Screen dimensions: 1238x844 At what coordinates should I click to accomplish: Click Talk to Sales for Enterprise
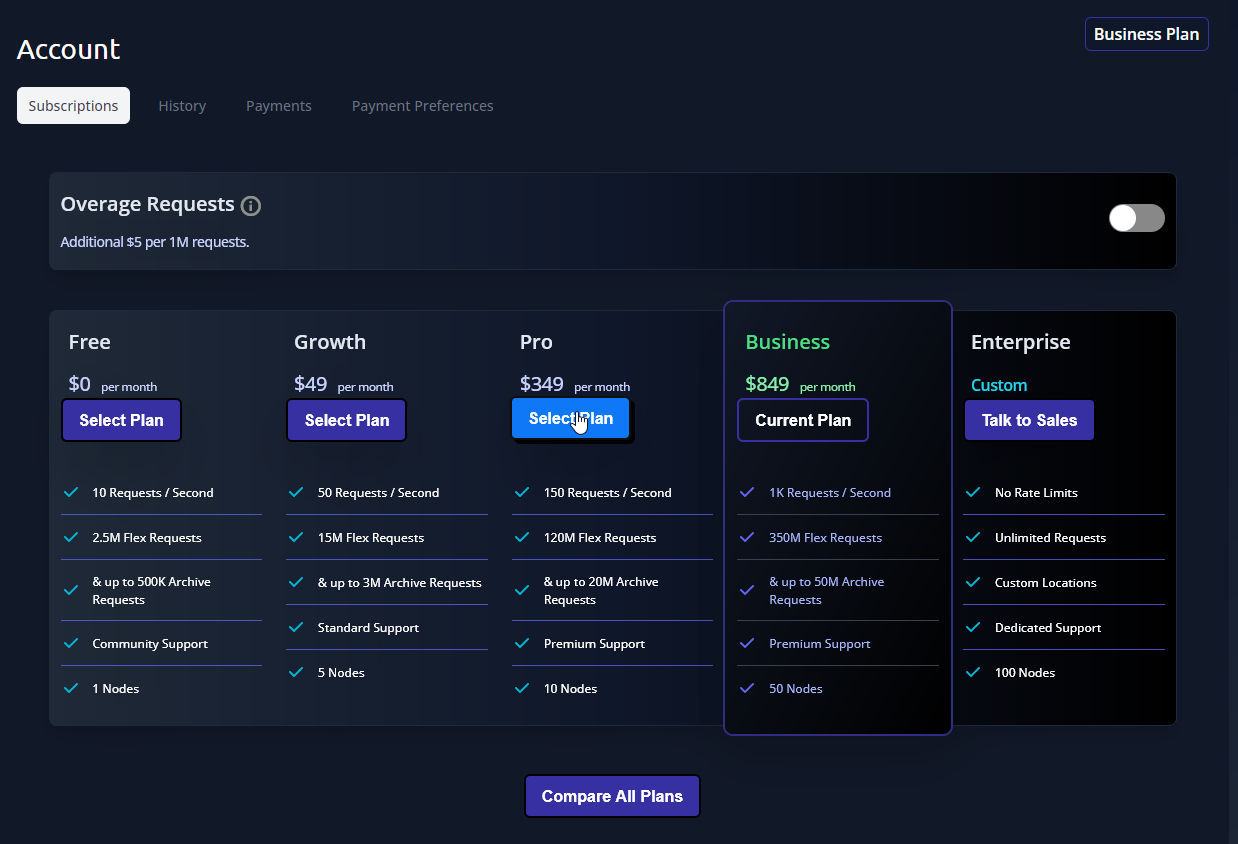click(1029, 420)
